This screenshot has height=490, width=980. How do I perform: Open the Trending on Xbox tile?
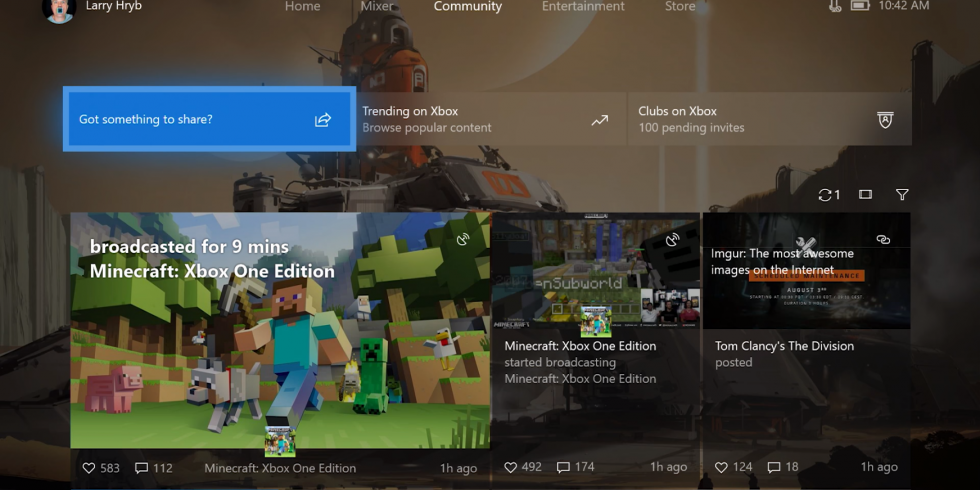[491, 119]
